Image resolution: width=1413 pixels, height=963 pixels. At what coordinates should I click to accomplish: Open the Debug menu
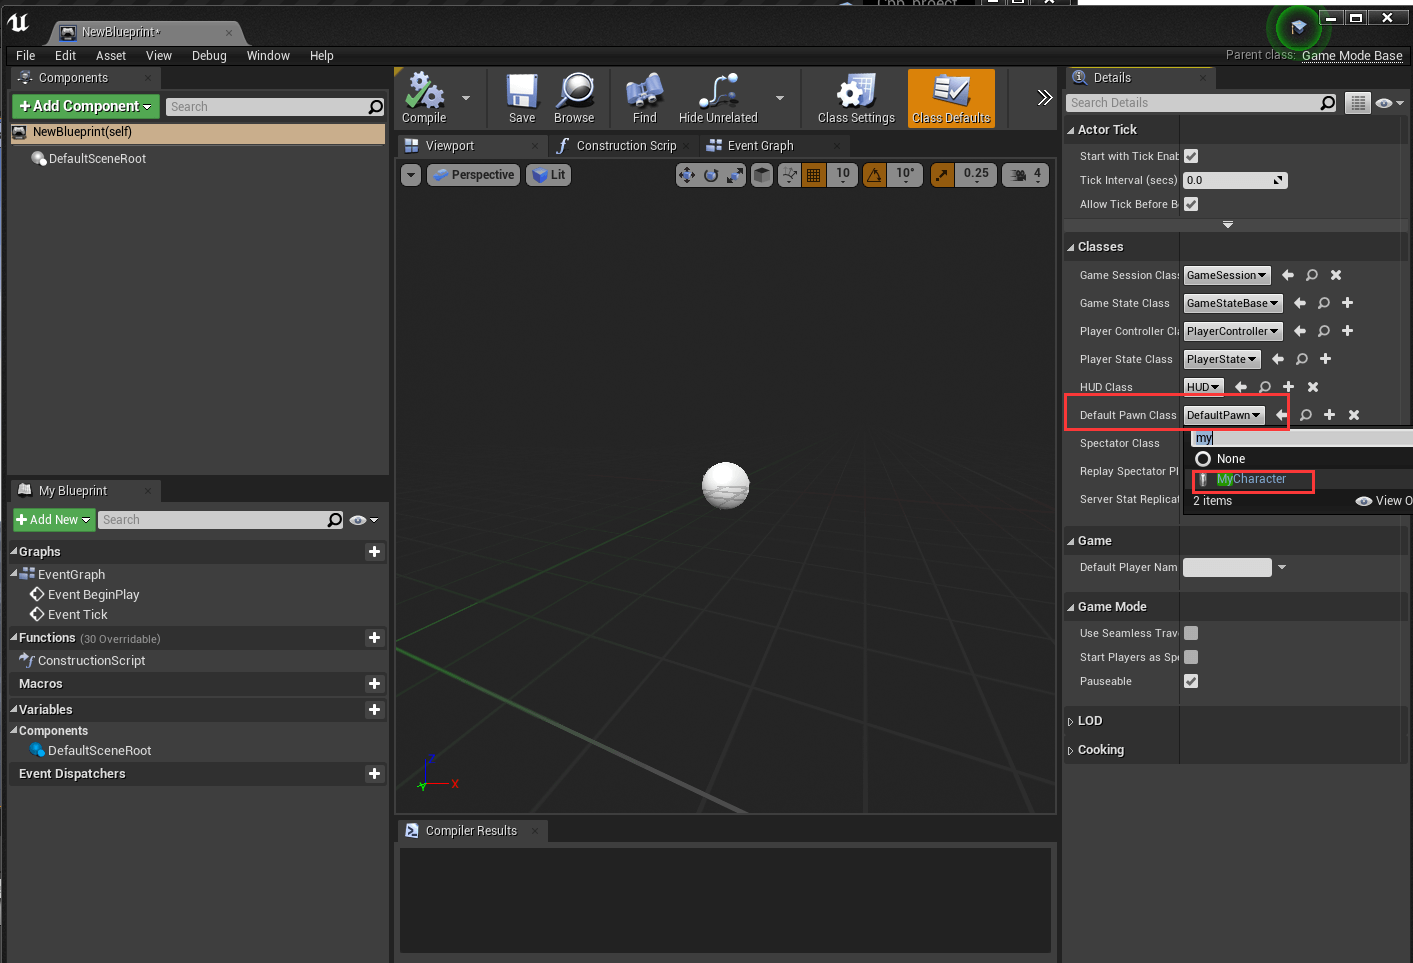pos(209,56)
